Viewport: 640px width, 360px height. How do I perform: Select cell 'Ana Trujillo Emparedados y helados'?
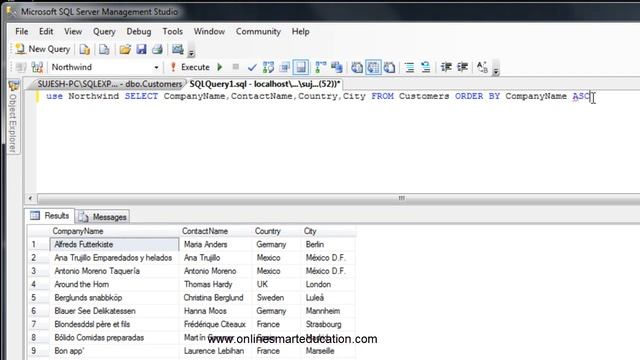114,258
